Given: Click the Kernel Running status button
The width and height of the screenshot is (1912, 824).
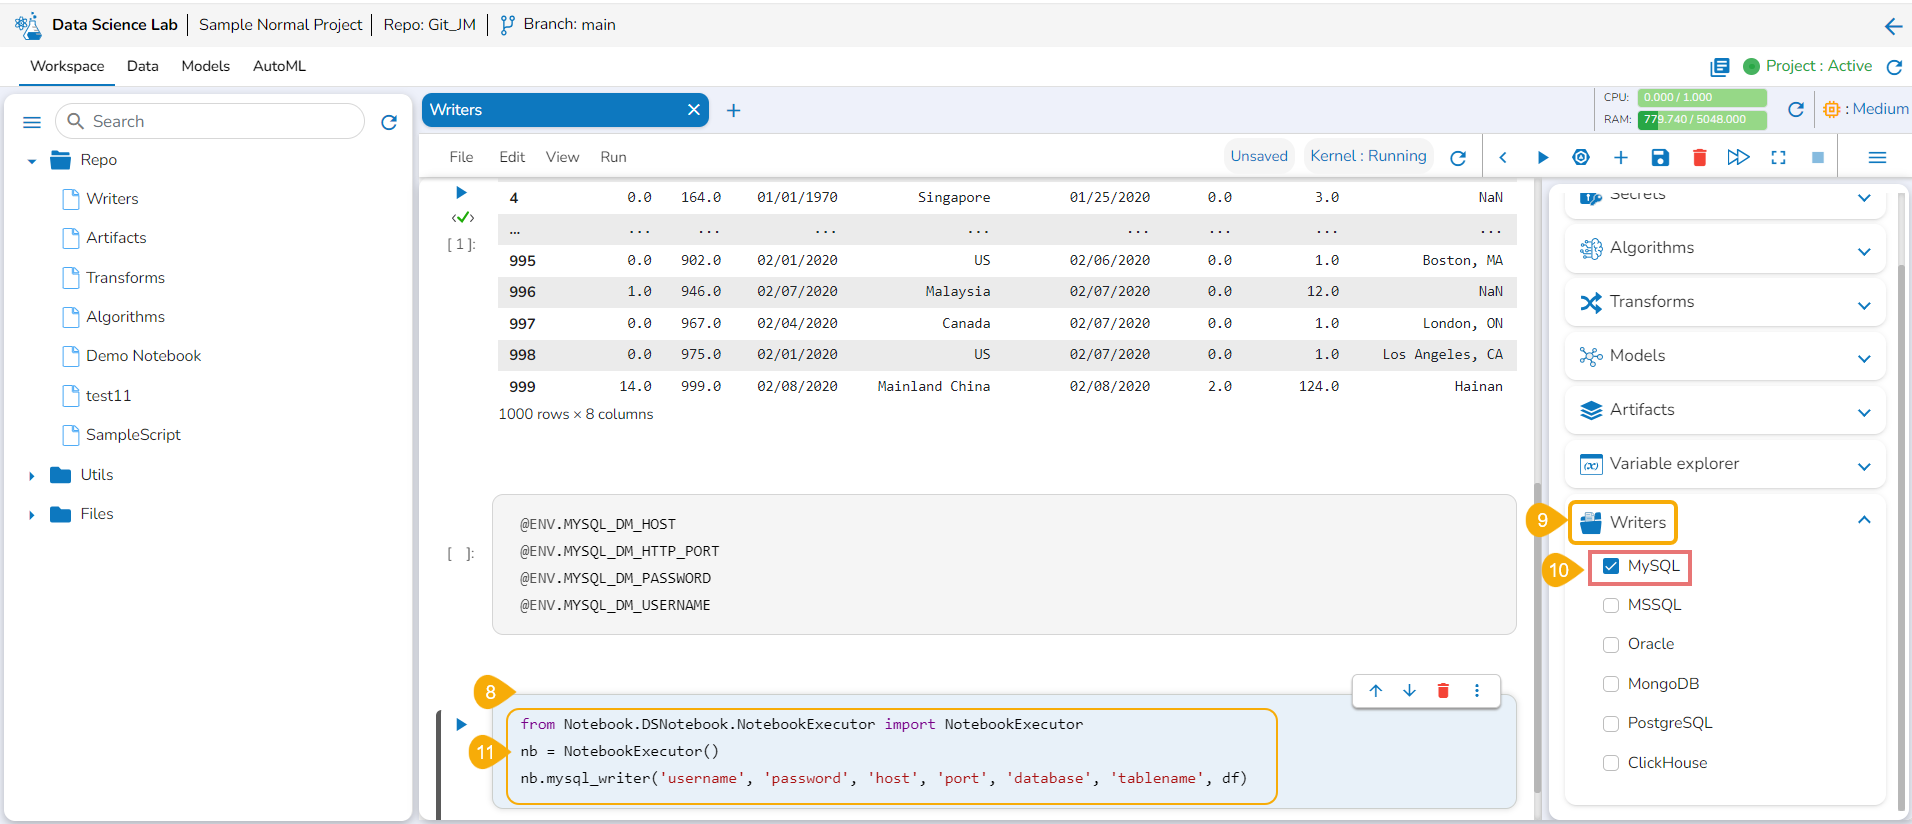Looking at the screenshot, I should (x=1368, y=156).
